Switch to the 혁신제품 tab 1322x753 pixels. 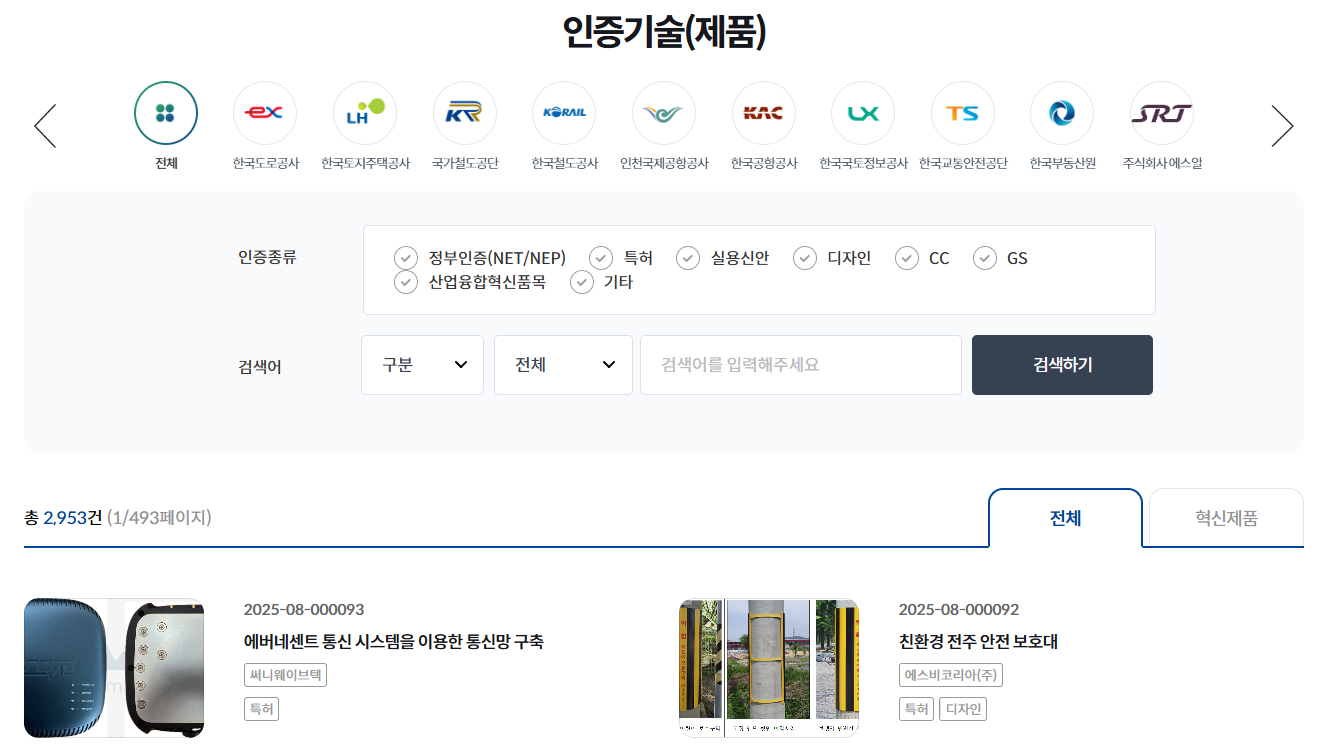click(x=1226, y=518)
